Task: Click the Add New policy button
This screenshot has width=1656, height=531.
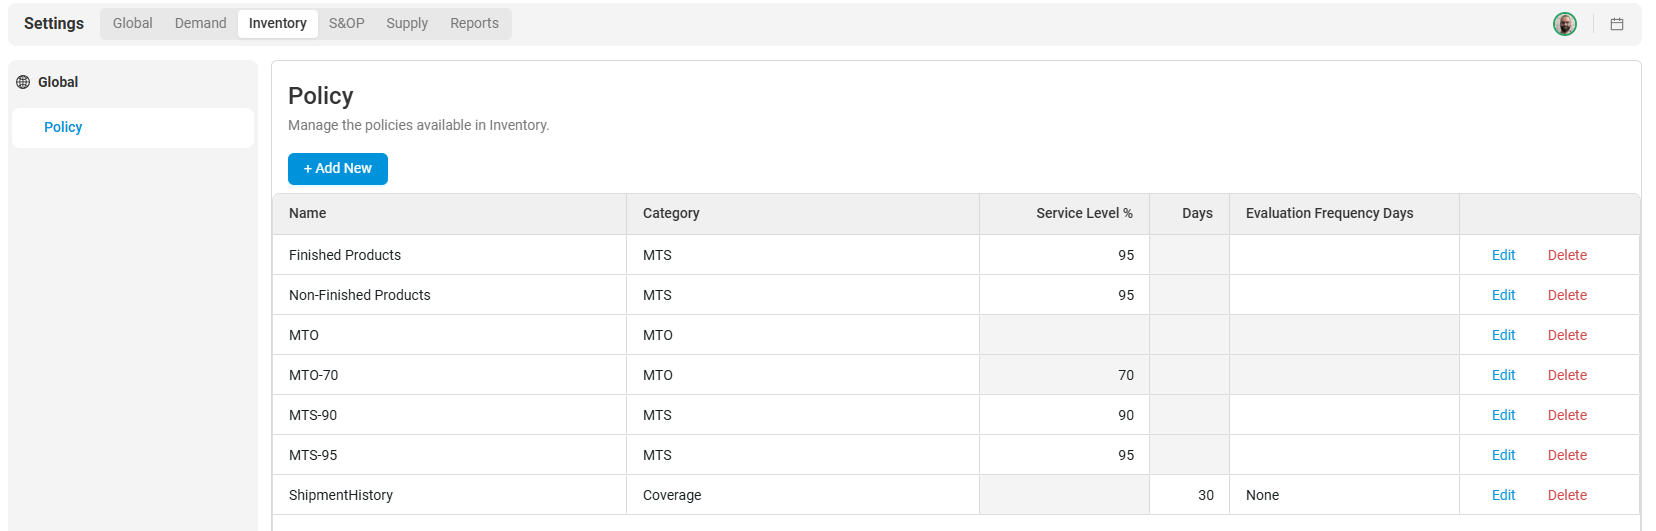Action: (x=338, y=168)
